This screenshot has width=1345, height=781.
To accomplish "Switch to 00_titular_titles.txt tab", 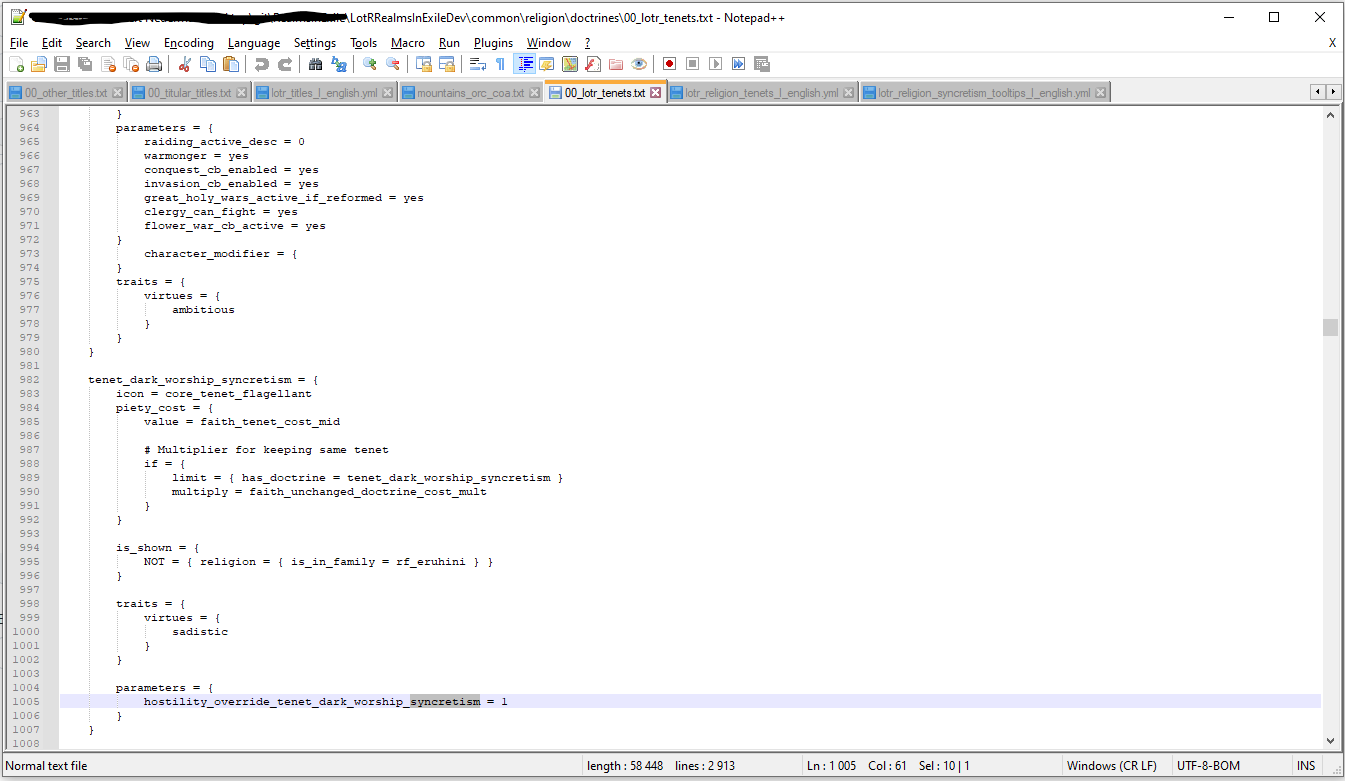I will click(190, 93).
